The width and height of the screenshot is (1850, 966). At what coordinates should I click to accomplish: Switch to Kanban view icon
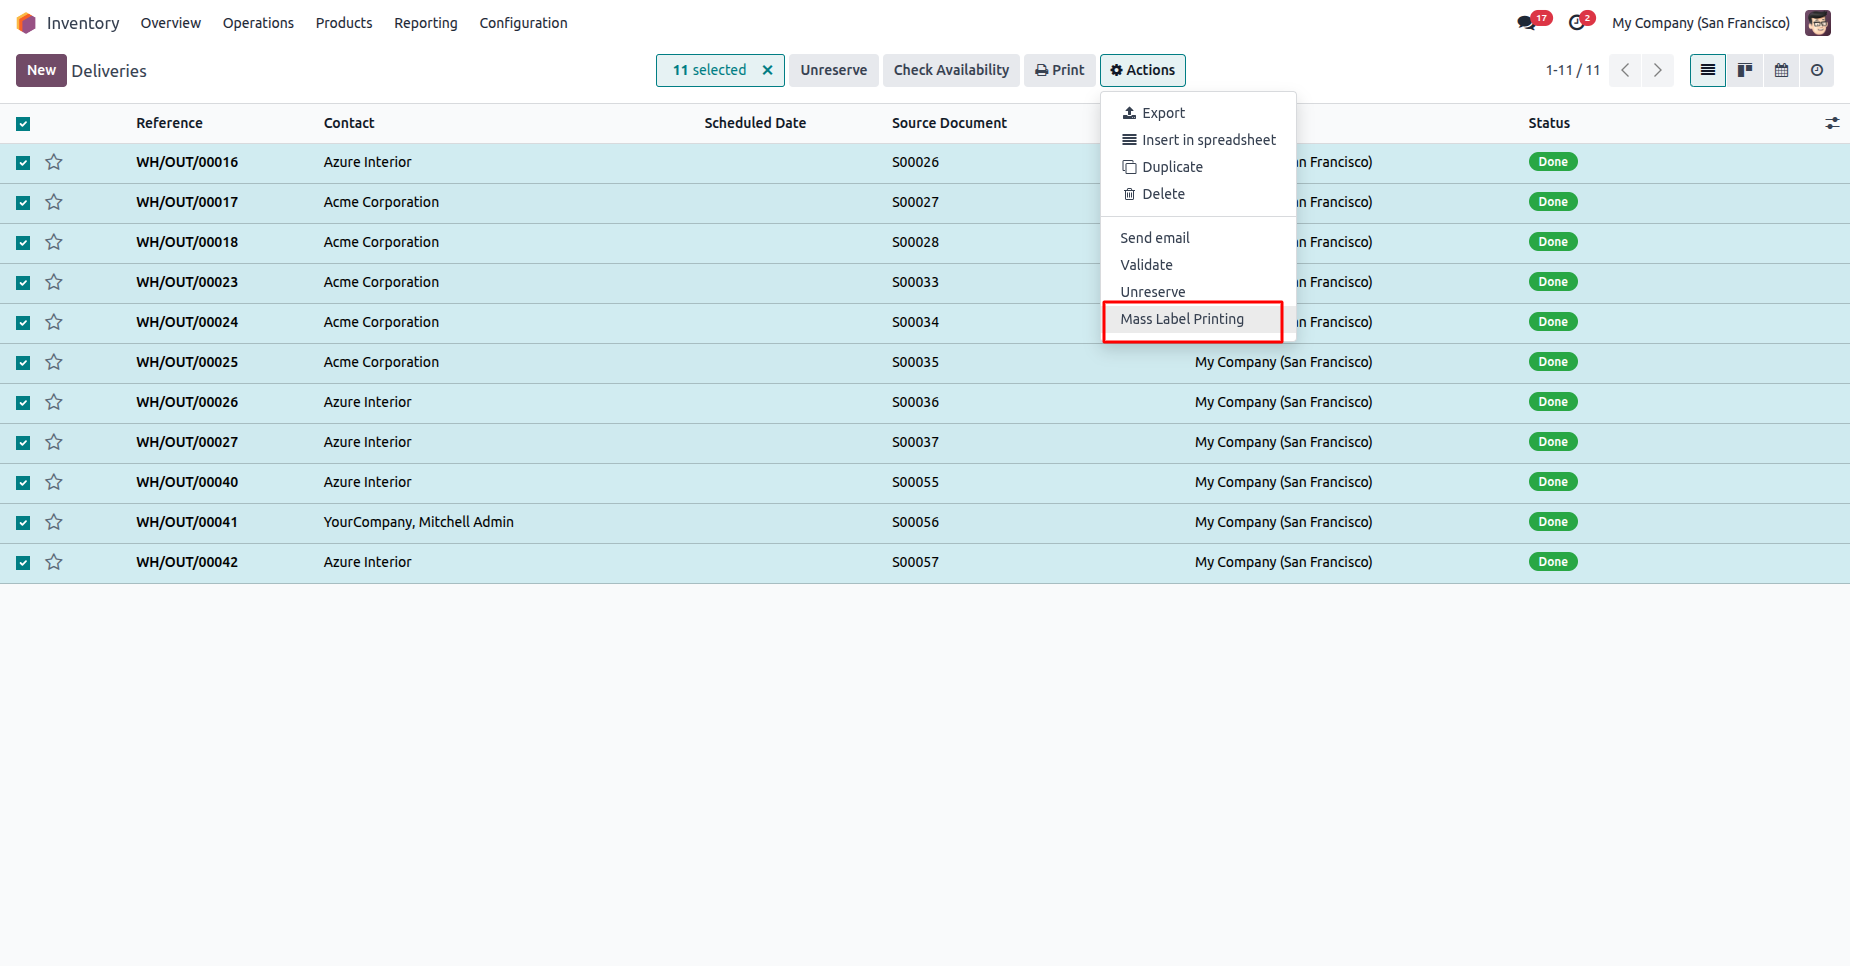1744,70
